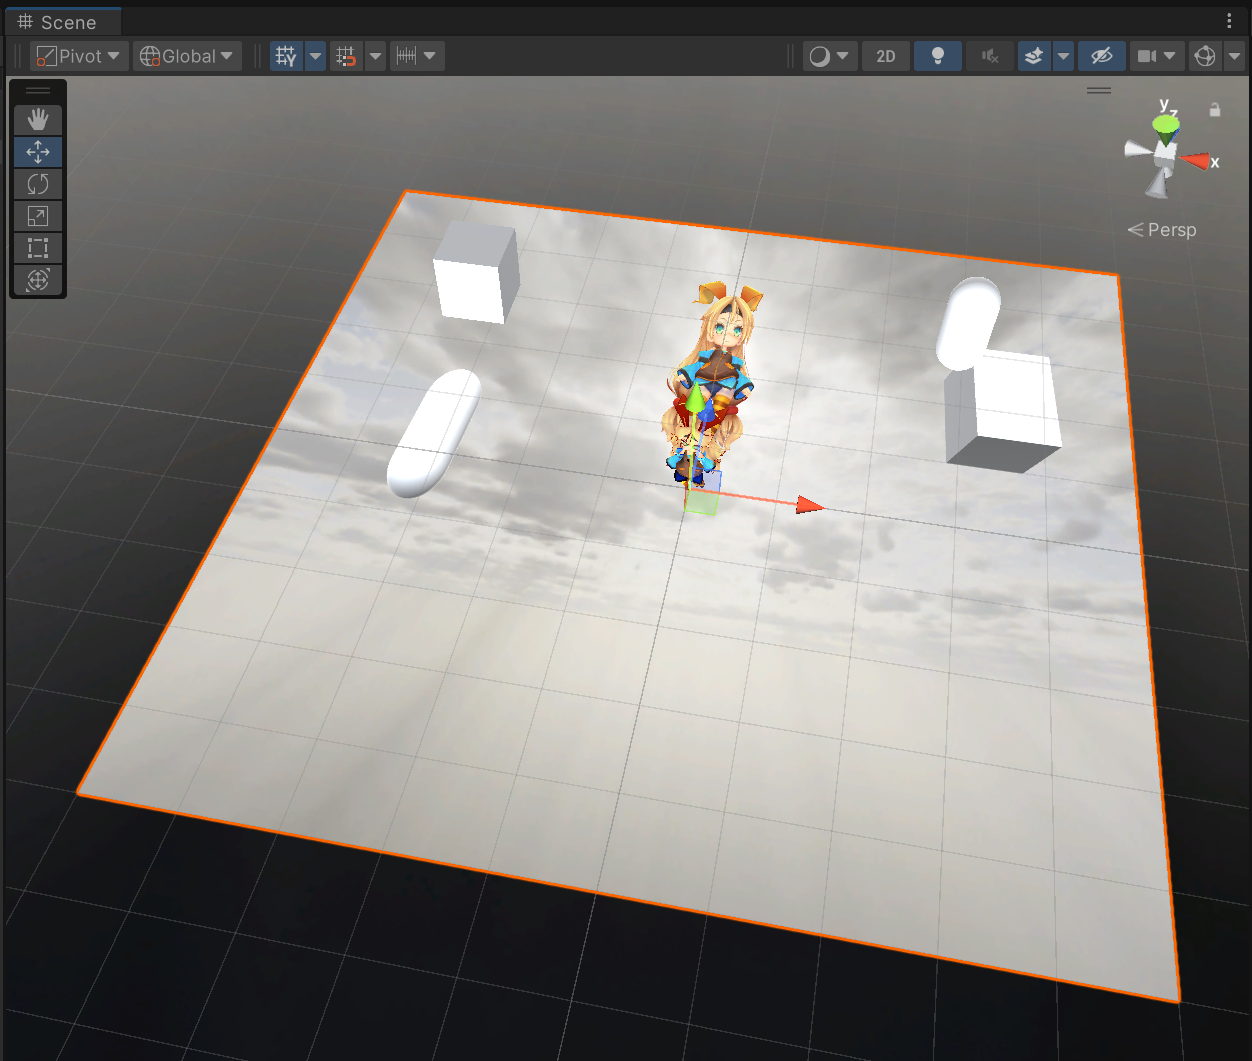The width and height of the screenshot is (1252, 1061).
Task: Toggle Persp/Iso projection label
Action: [1162, 230]
